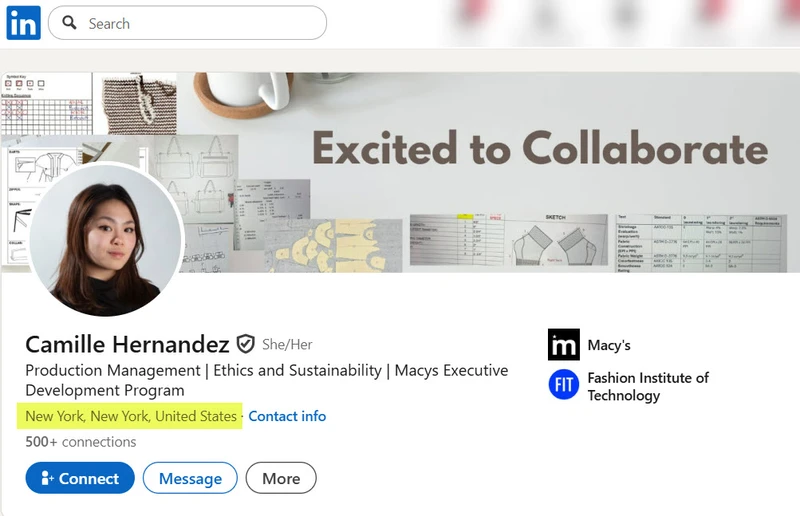This screenshot has height=516, width=800.
Task: Click the She/Her pronouns label
Action: coord(287,345)
